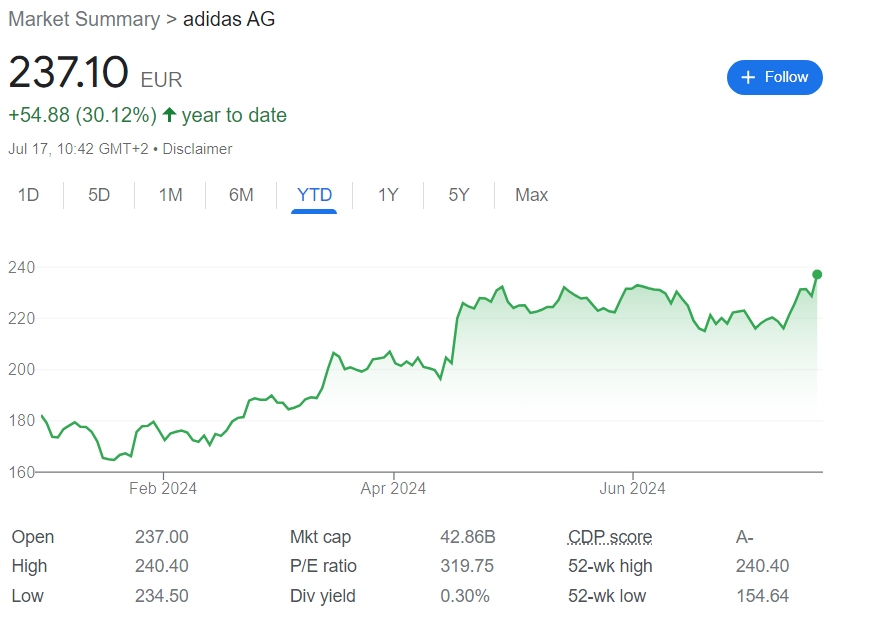Click the CDP score label

[610, 537]
